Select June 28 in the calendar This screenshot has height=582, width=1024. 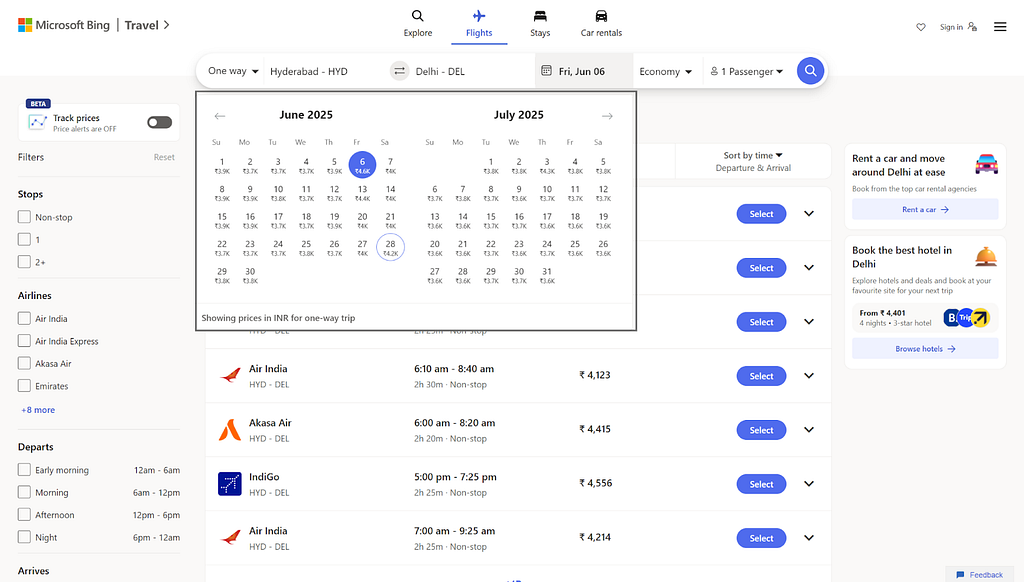click(390, 247)
